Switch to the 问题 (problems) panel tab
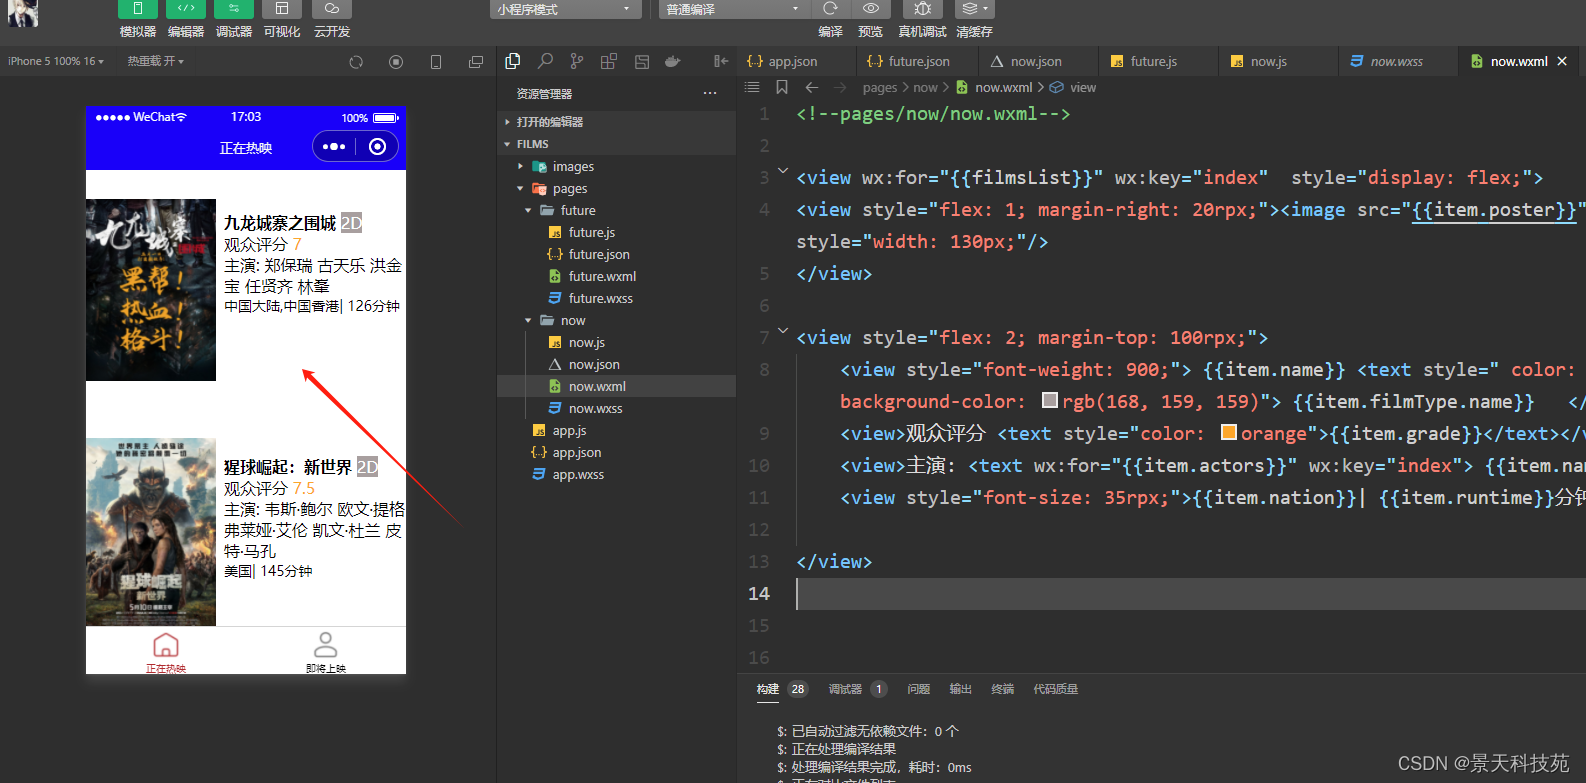The image size is (1586, 783). [919, 689]
